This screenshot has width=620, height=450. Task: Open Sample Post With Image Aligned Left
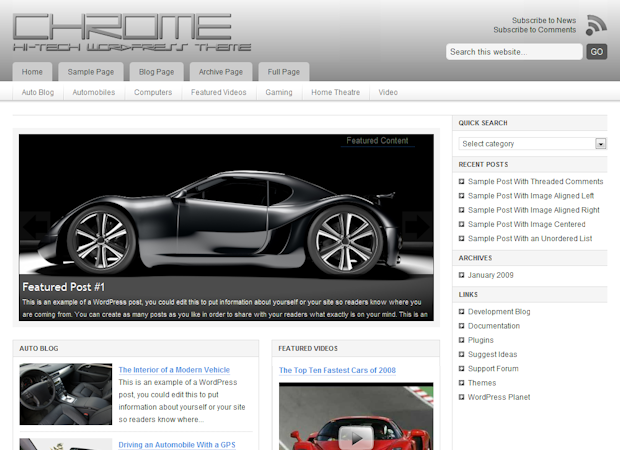coord(531,196)
